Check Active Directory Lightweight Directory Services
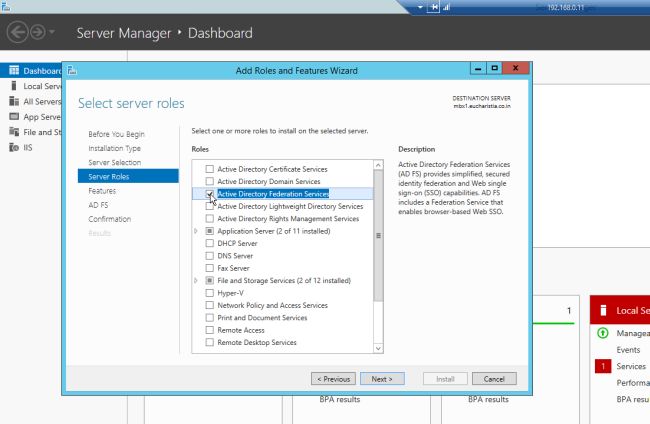Viewport: 650px width, 424px height. tap(210, 206)
